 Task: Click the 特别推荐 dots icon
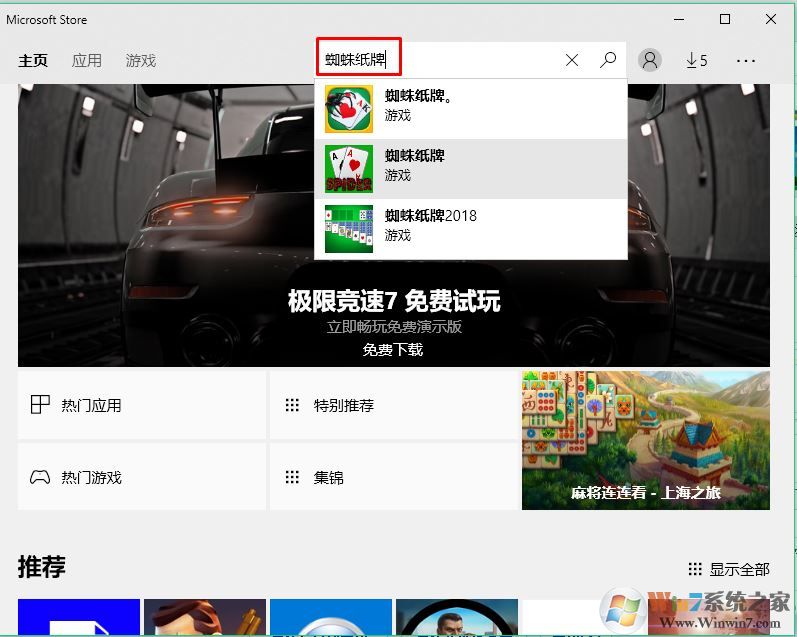(292, 405)
